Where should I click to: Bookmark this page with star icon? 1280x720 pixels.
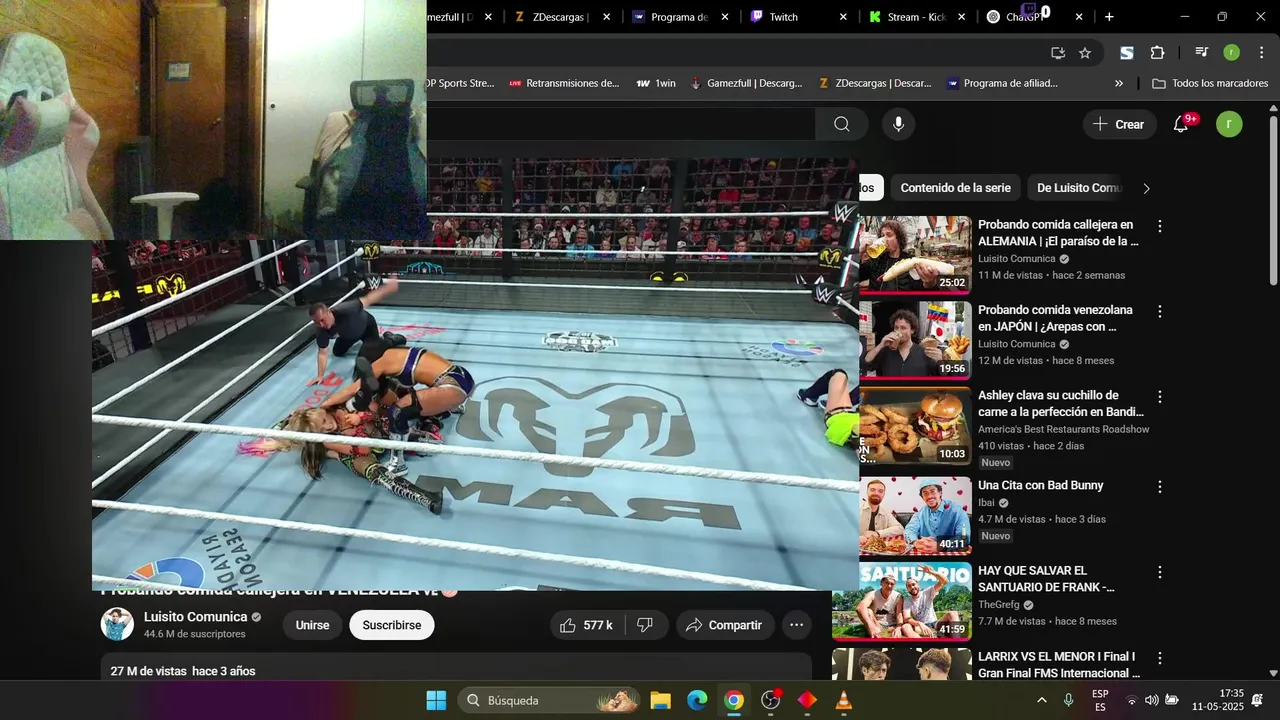1085,53
